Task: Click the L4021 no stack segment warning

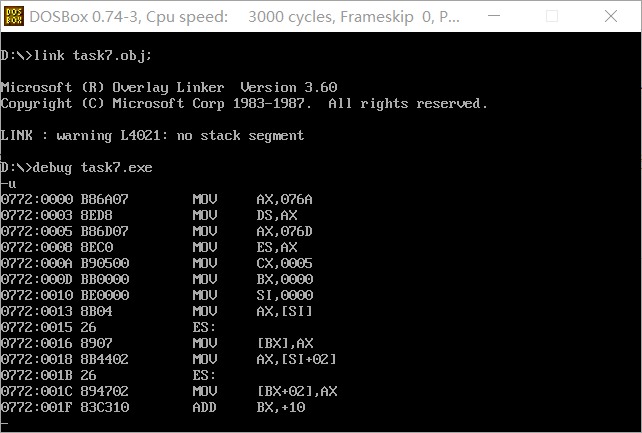Action: [x=152, y=135]
